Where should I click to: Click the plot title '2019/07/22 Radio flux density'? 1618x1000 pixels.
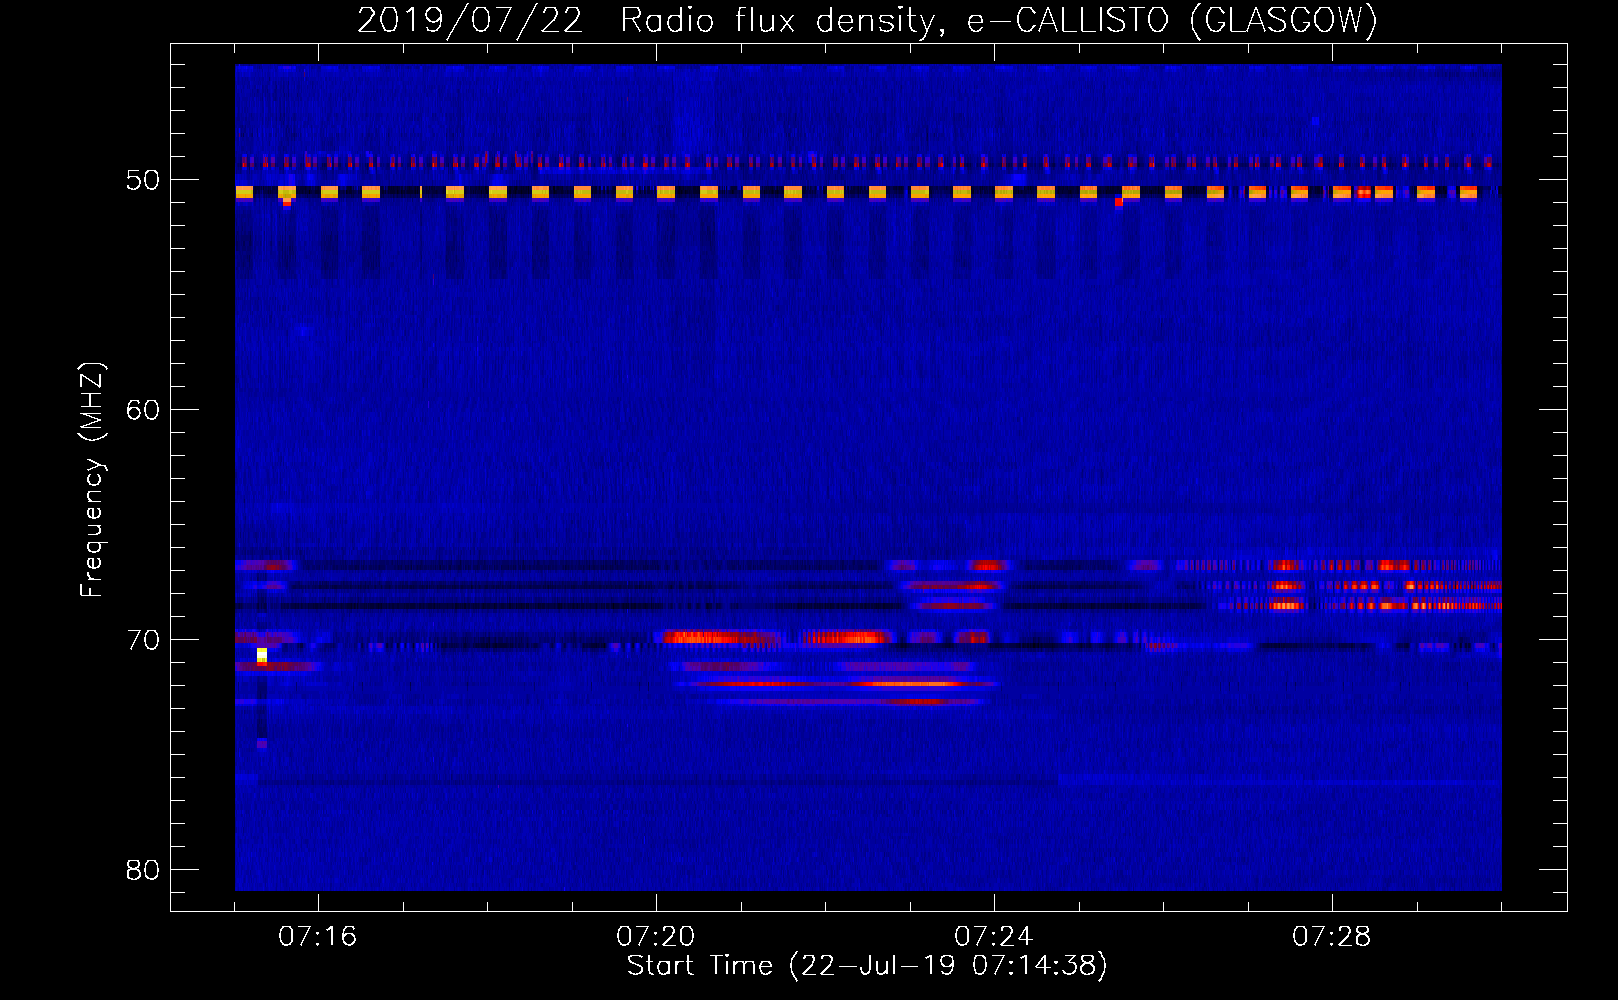click(652, 20)
